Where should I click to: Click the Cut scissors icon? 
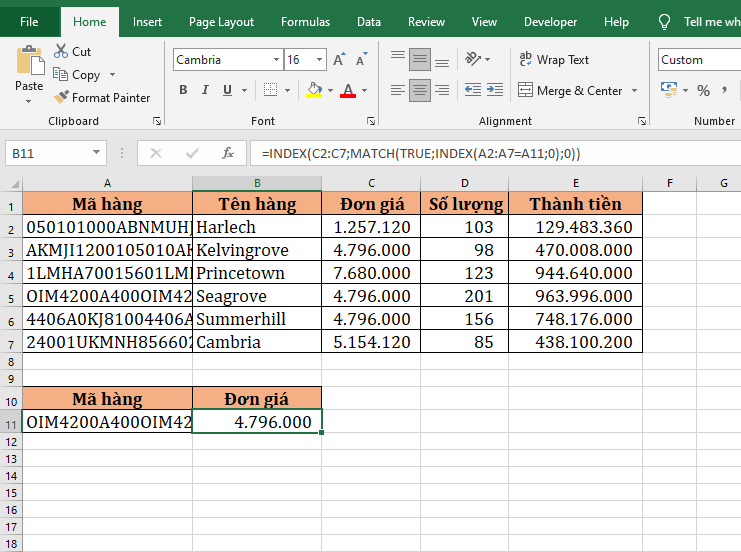tap(61, 52)
